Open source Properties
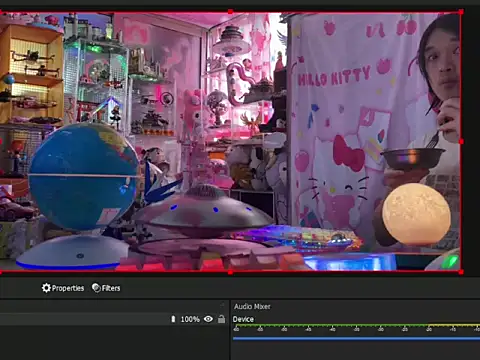 [63, 288]
